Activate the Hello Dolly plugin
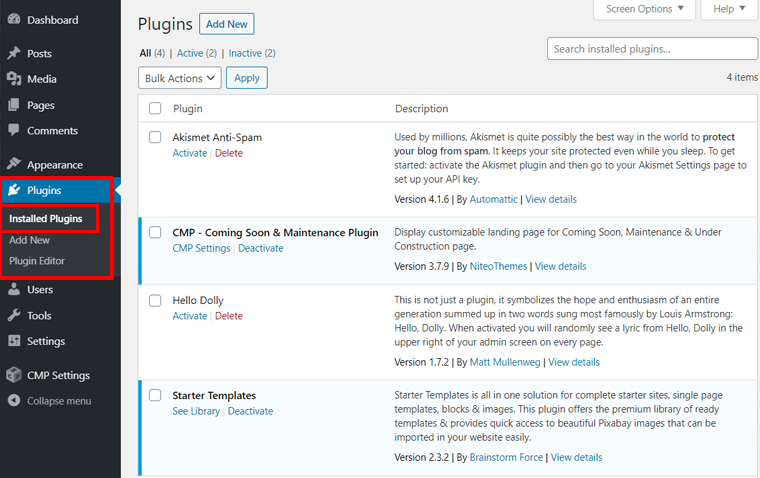This screenshot has height=478, width=760. 190,316
